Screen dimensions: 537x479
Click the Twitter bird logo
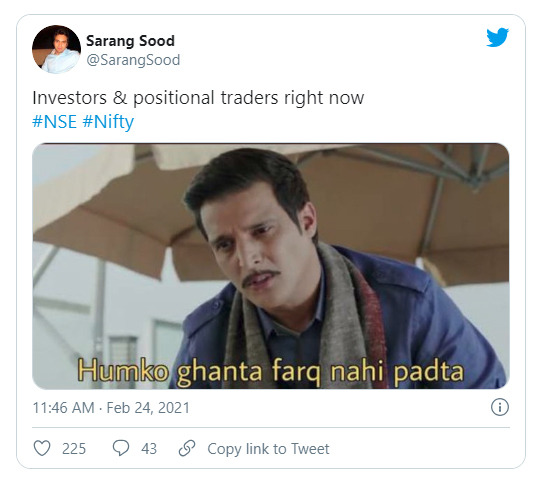(x=497, y=37)
